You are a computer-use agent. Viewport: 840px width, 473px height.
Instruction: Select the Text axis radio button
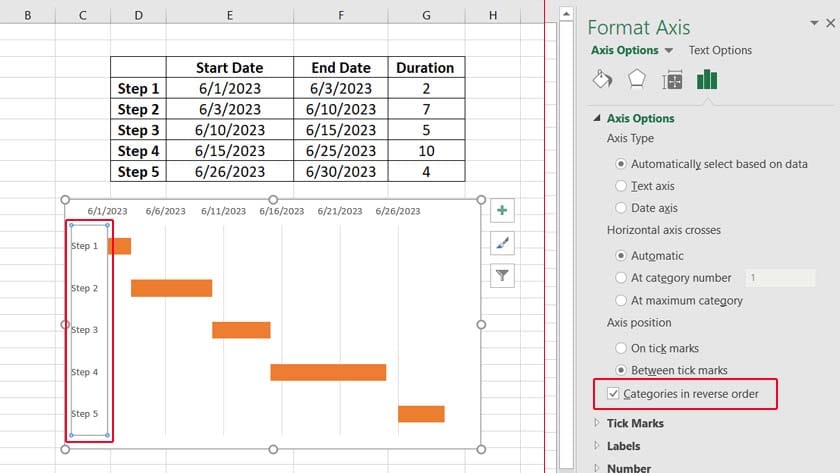(620, 186)
